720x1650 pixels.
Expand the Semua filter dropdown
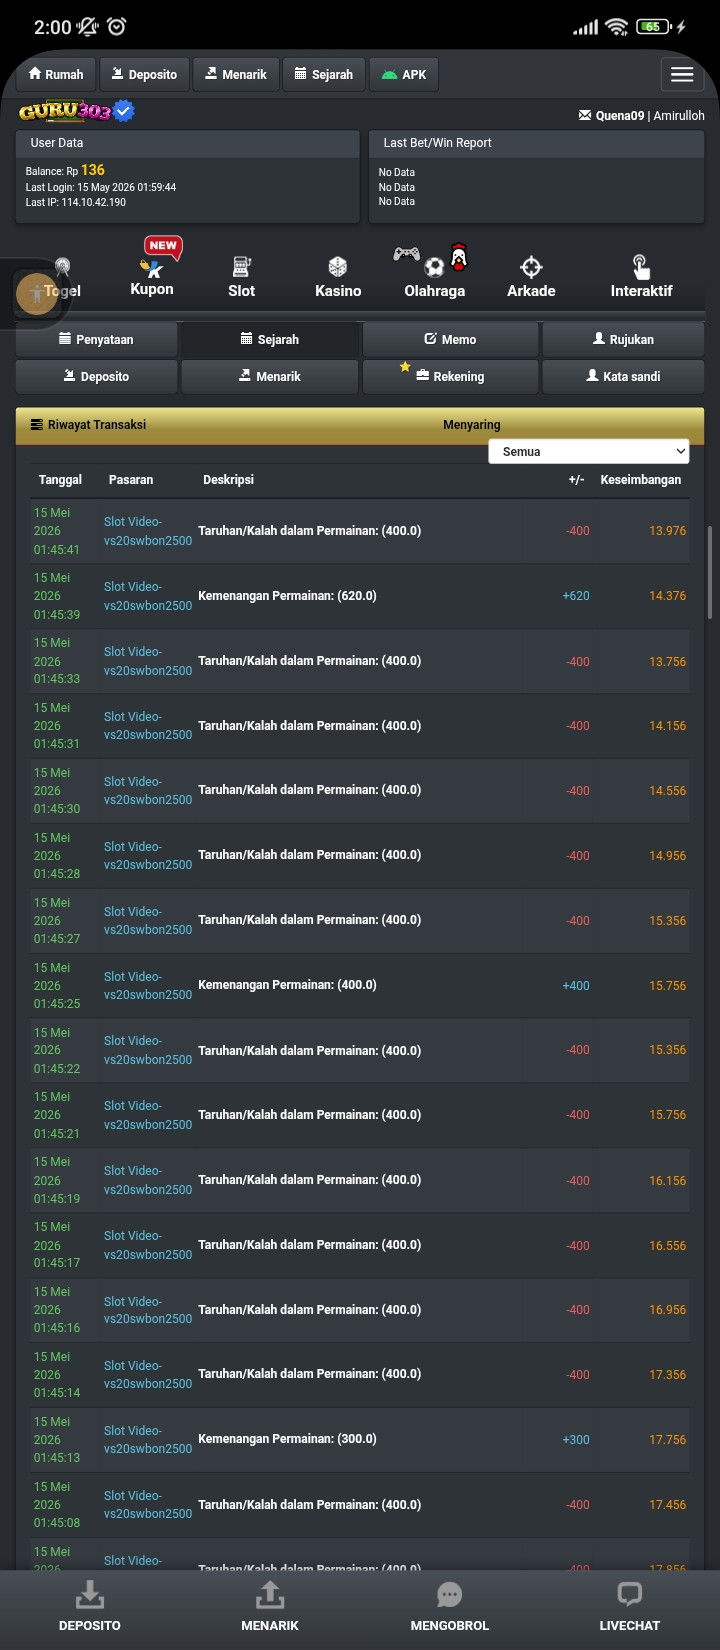point(589,452)
